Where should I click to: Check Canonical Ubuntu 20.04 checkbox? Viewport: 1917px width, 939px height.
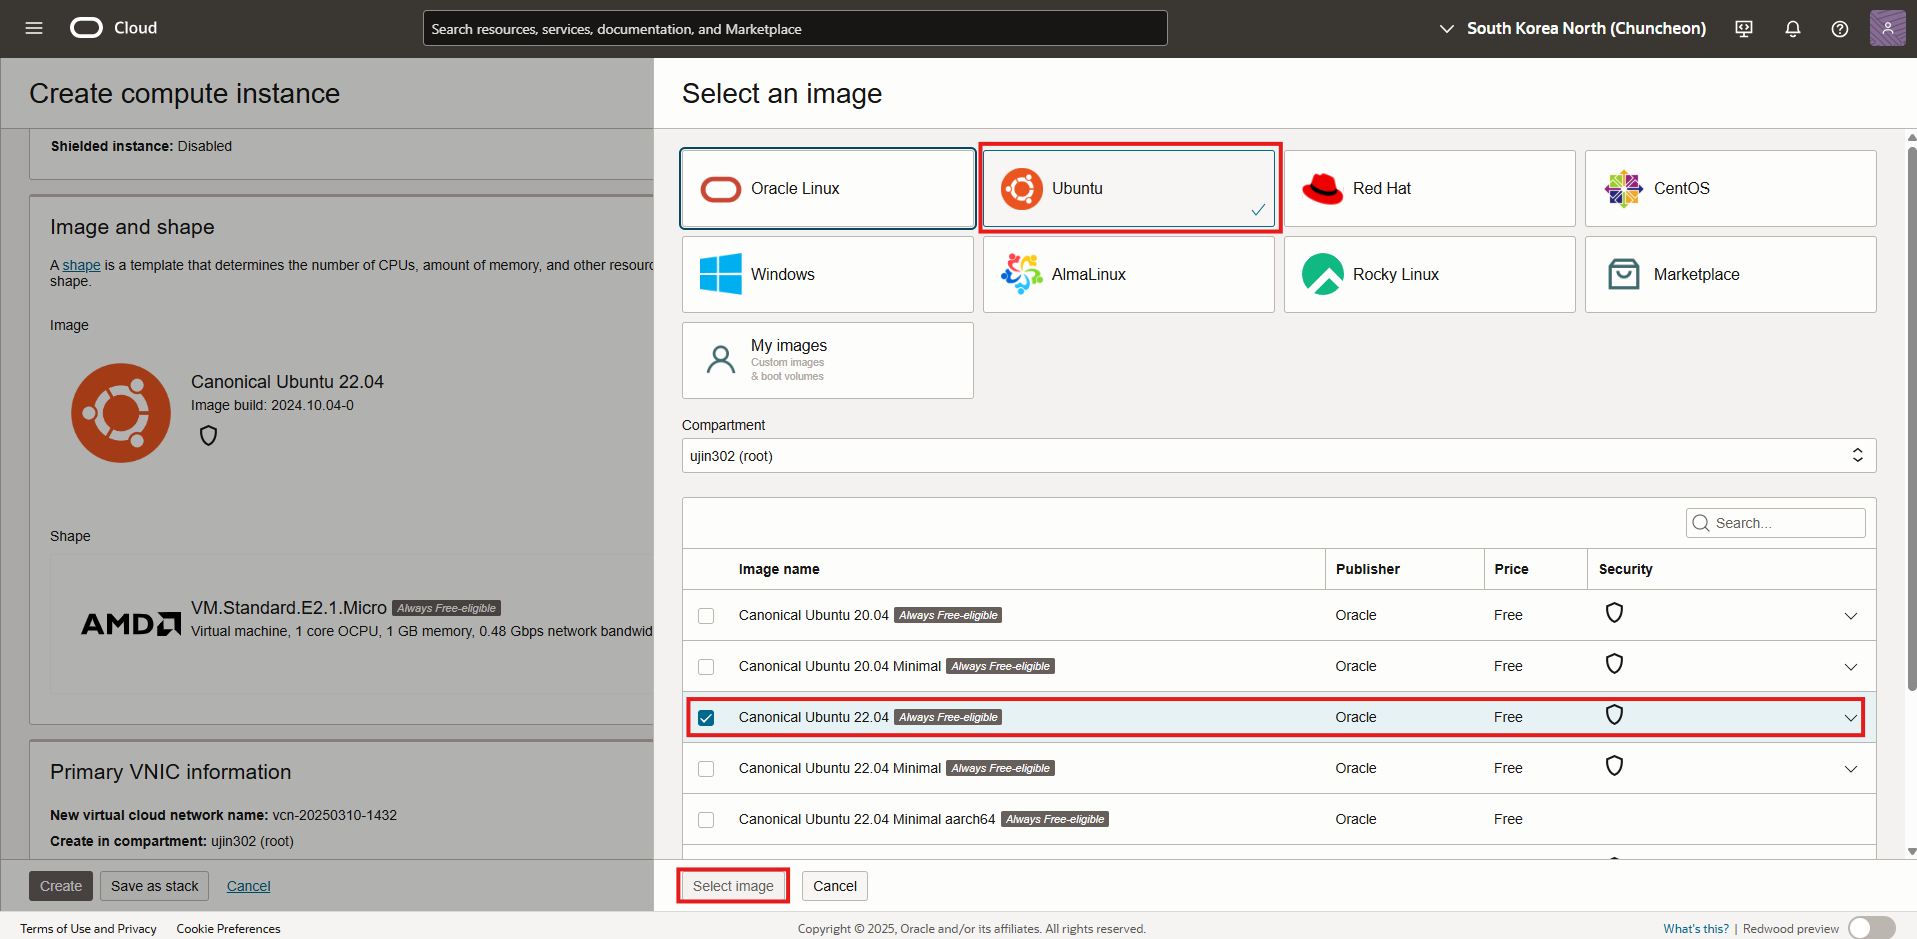click(706, 616)
